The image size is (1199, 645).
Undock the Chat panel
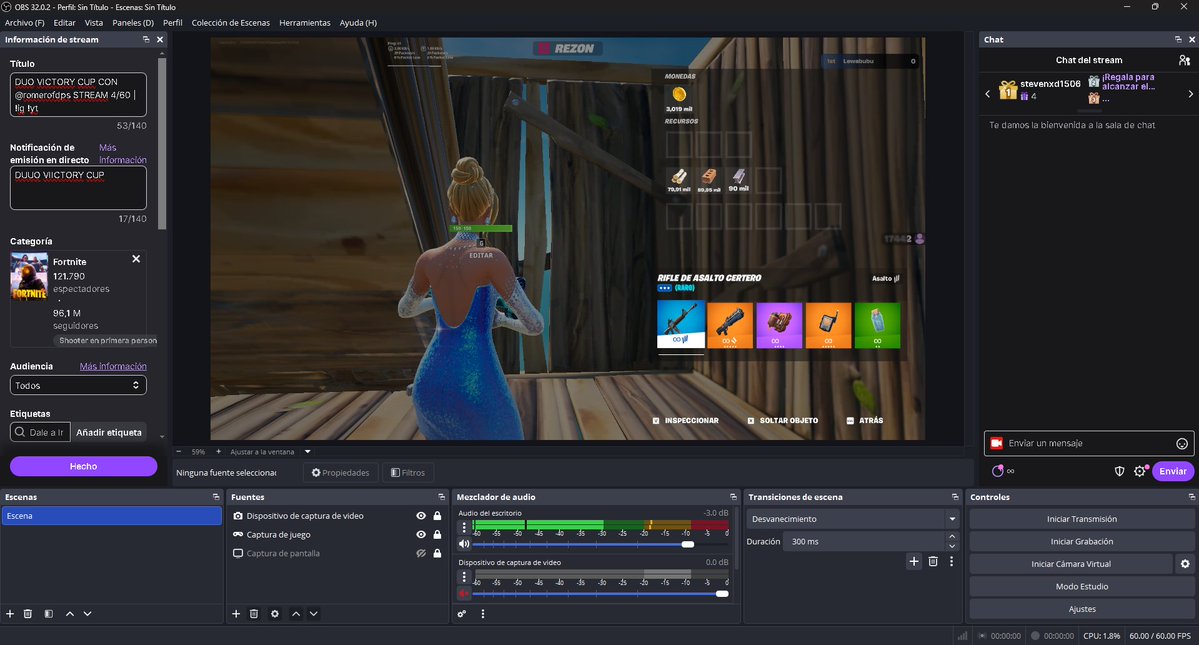pyautogui.click(x=1178, y=39)
